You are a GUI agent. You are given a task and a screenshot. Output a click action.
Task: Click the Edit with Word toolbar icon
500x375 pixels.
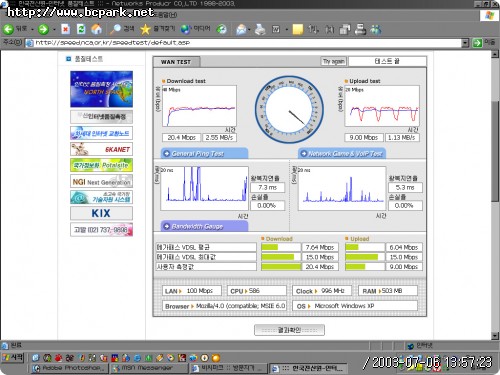[x=276, y=29]
